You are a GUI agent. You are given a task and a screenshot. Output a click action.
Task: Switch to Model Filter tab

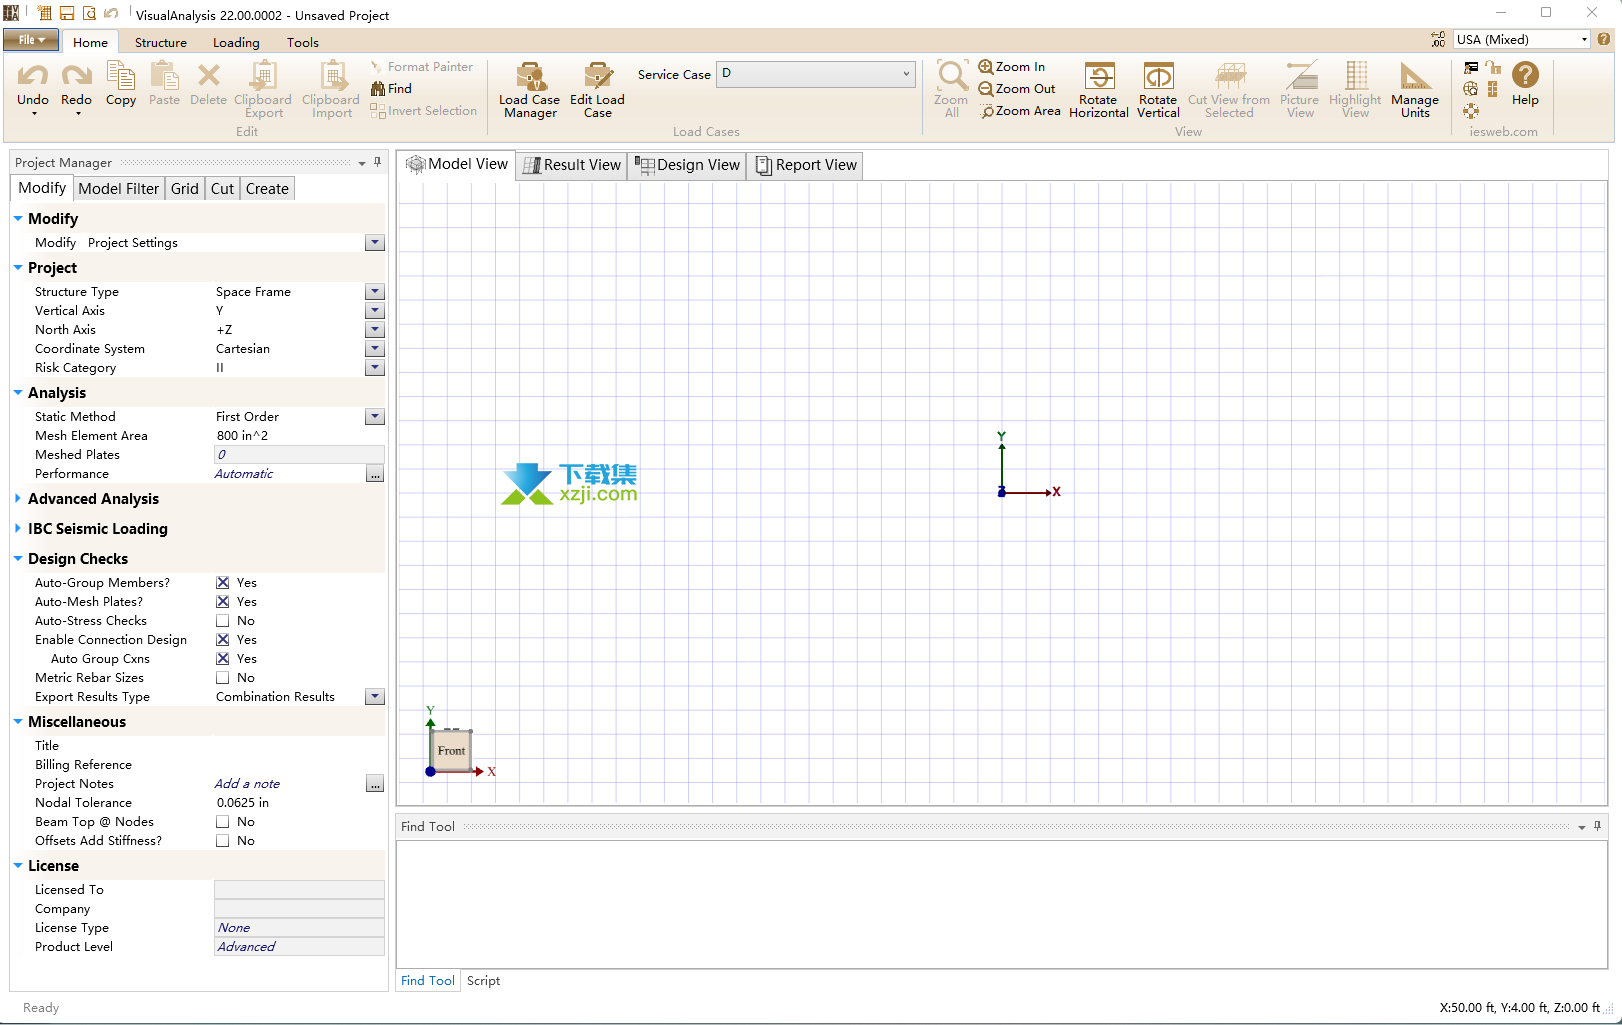coord(119,188)
